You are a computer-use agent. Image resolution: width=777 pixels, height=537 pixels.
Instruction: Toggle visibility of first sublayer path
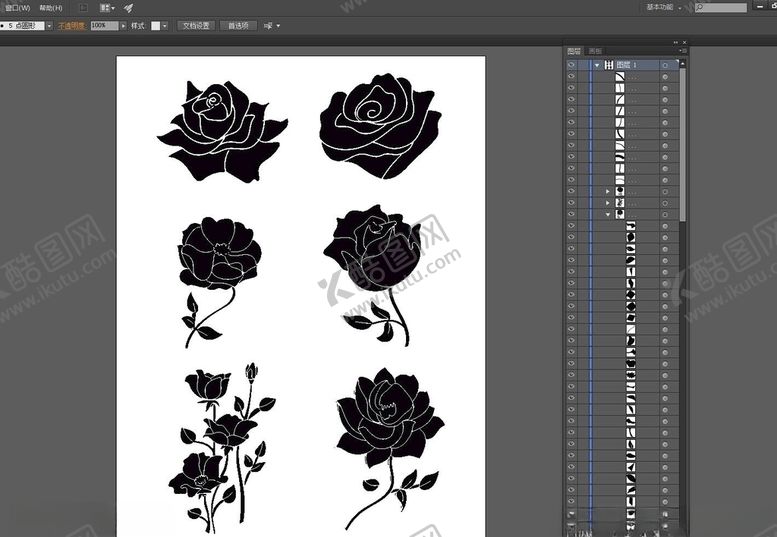[571, 76]
